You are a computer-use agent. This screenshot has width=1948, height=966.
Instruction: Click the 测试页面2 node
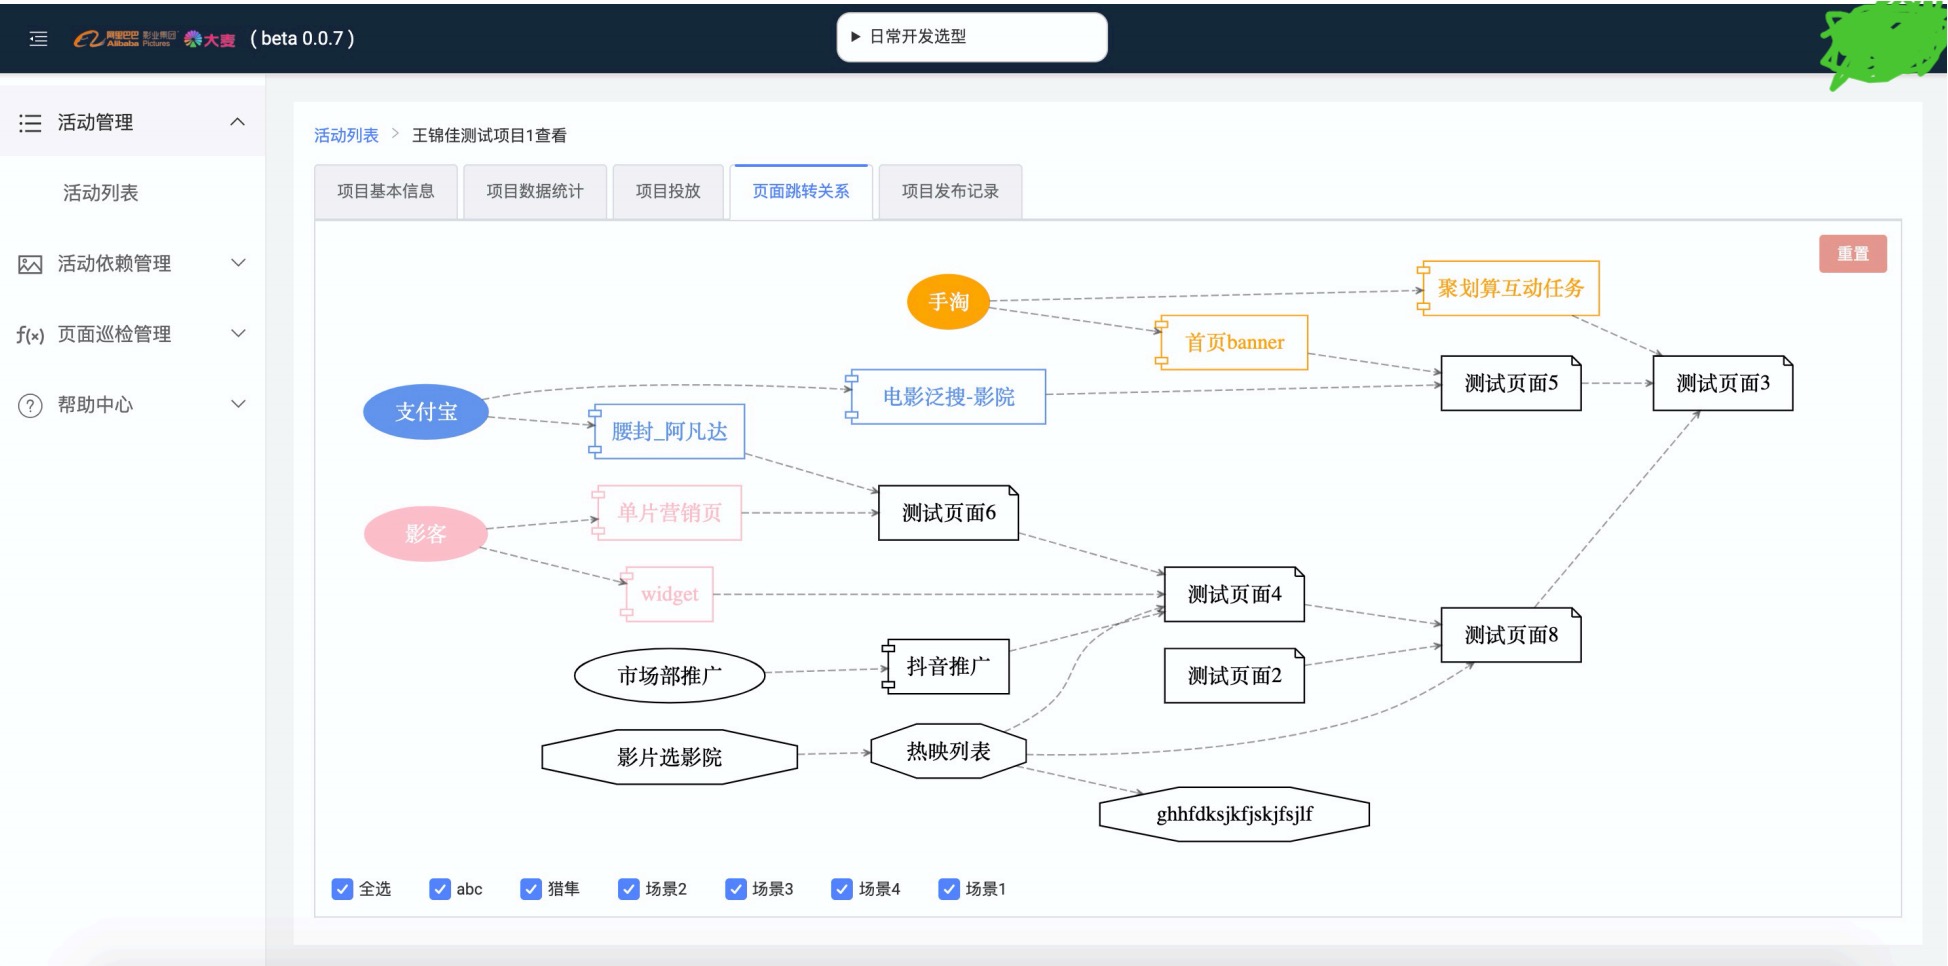(x=1234, y=676)
